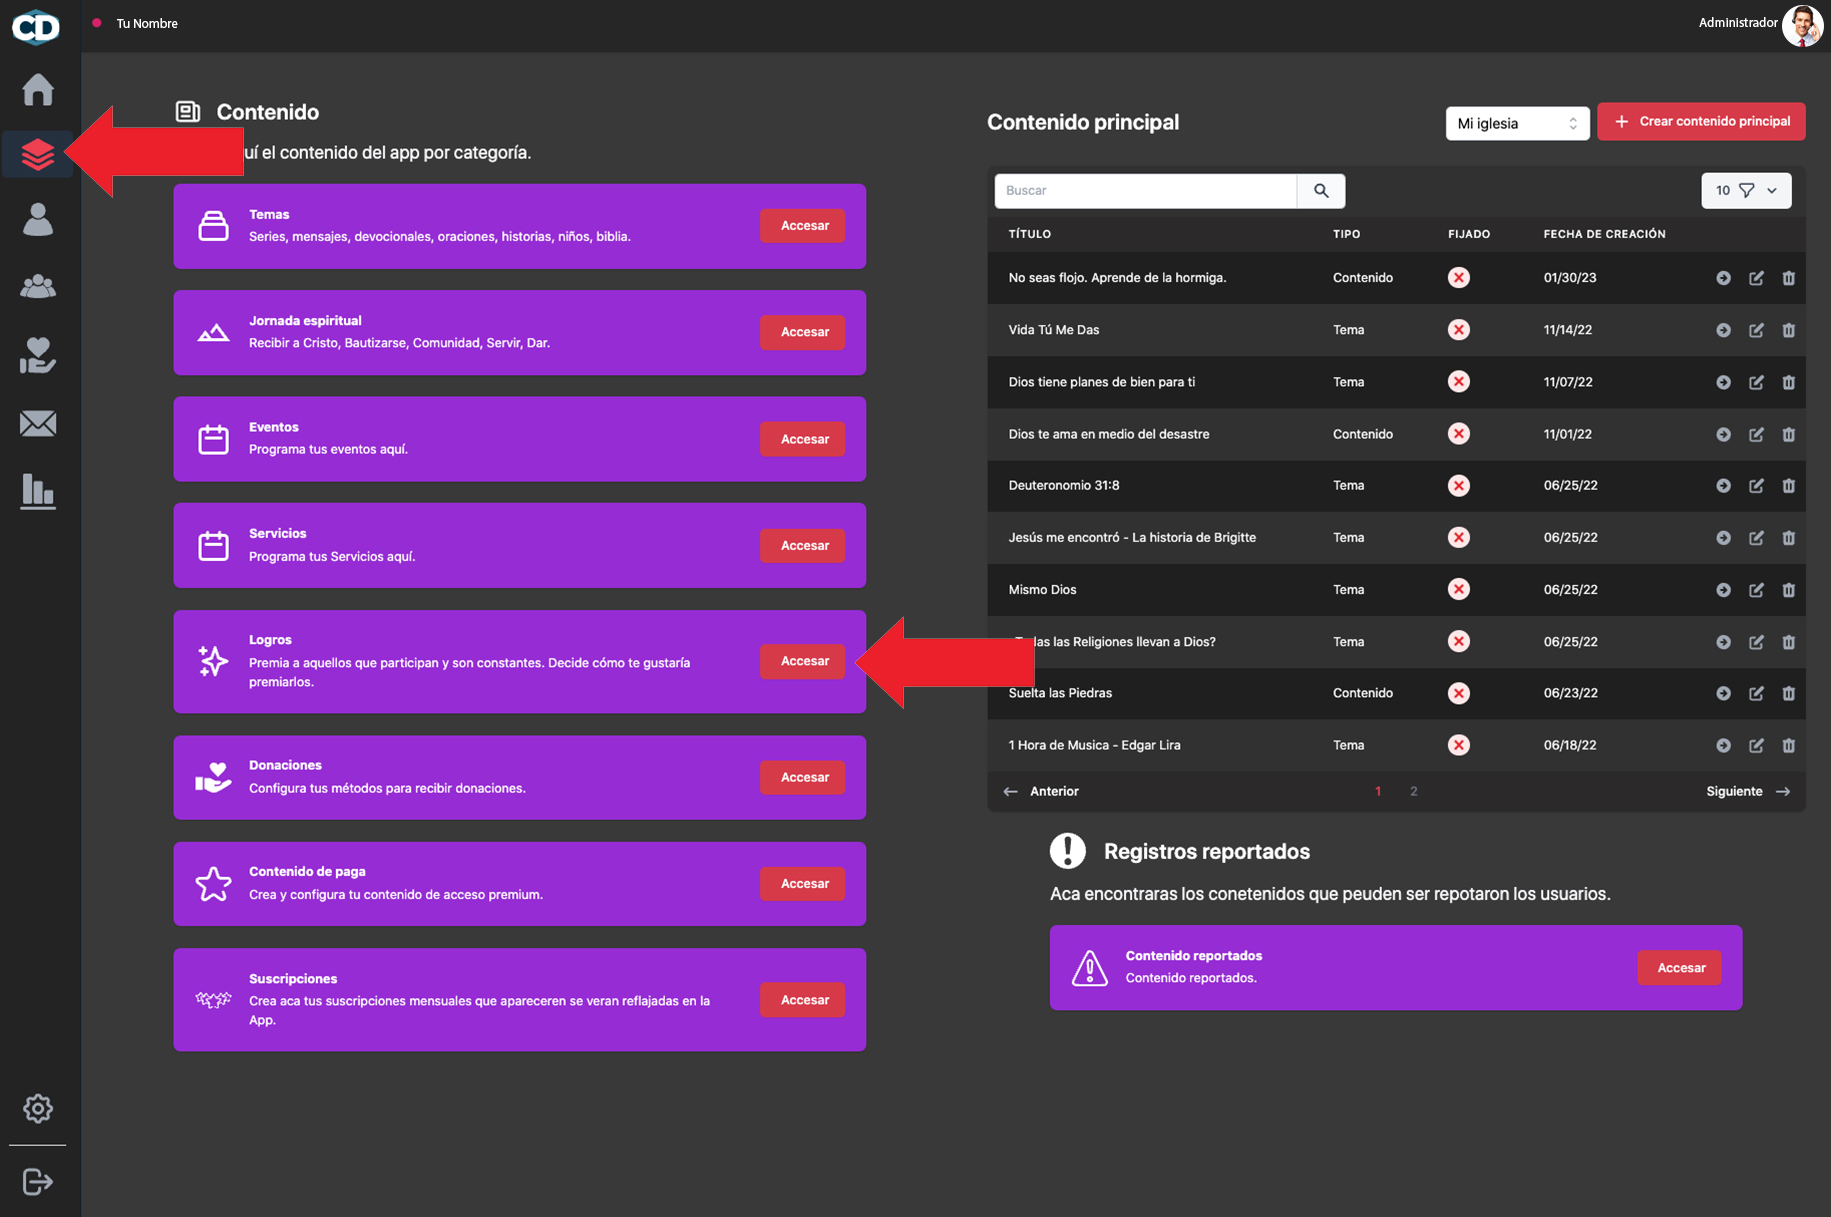The height and width of the screenshot is (1217, 1831).
Task: Toggle pinned status for 'Deuteronomio 31:8'
Action: click(x=1459, y=486)
